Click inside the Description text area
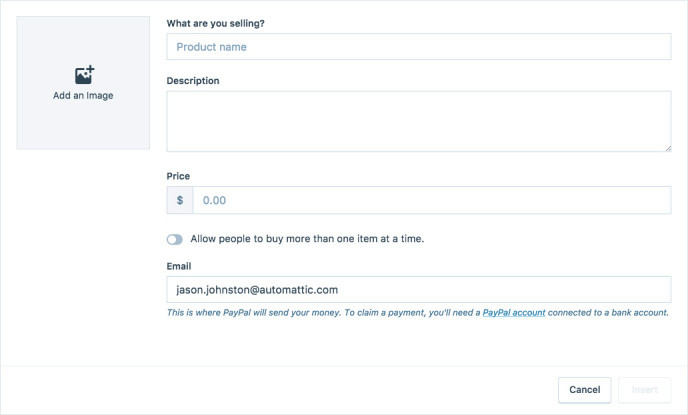This screenshot has height=415, width=688. pos(418,121)
